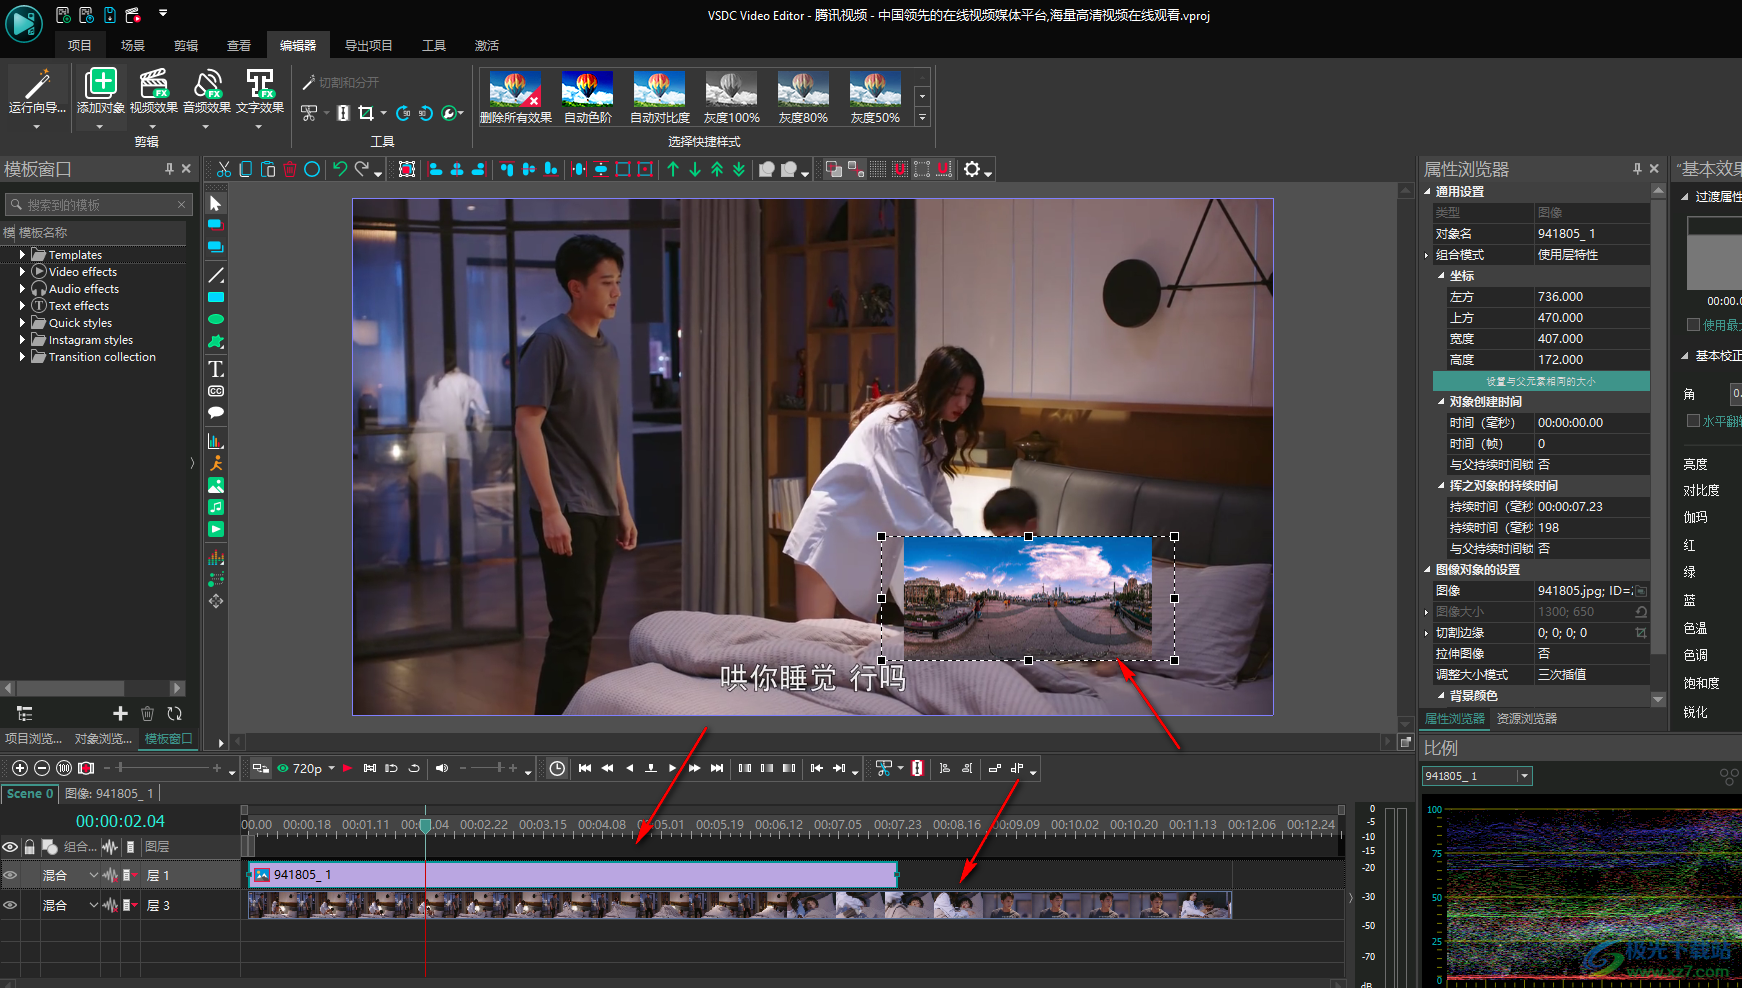
Task: Switch to 资源浏览器 tab
Action: coord(1527,718)
